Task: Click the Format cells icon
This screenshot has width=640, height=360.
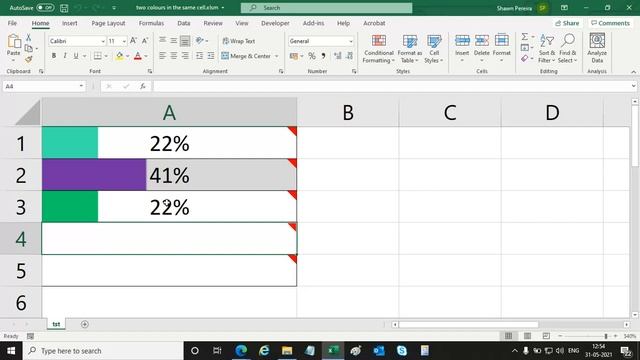Action: click(x=502, y=41)
